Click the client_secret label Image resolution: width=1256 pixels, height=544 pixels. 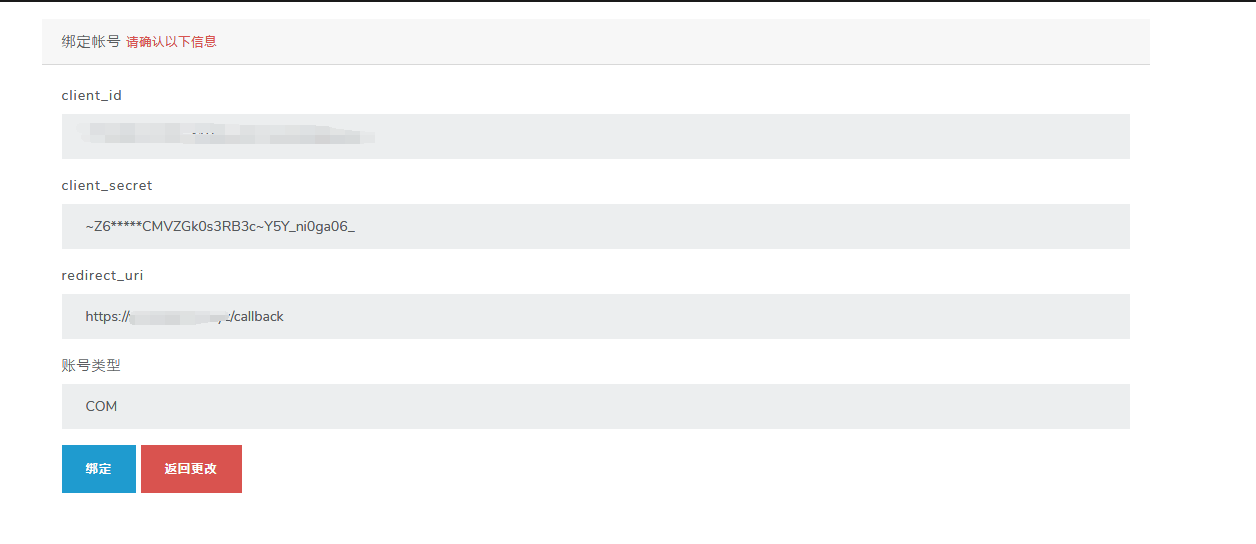[x=107, y=186]
